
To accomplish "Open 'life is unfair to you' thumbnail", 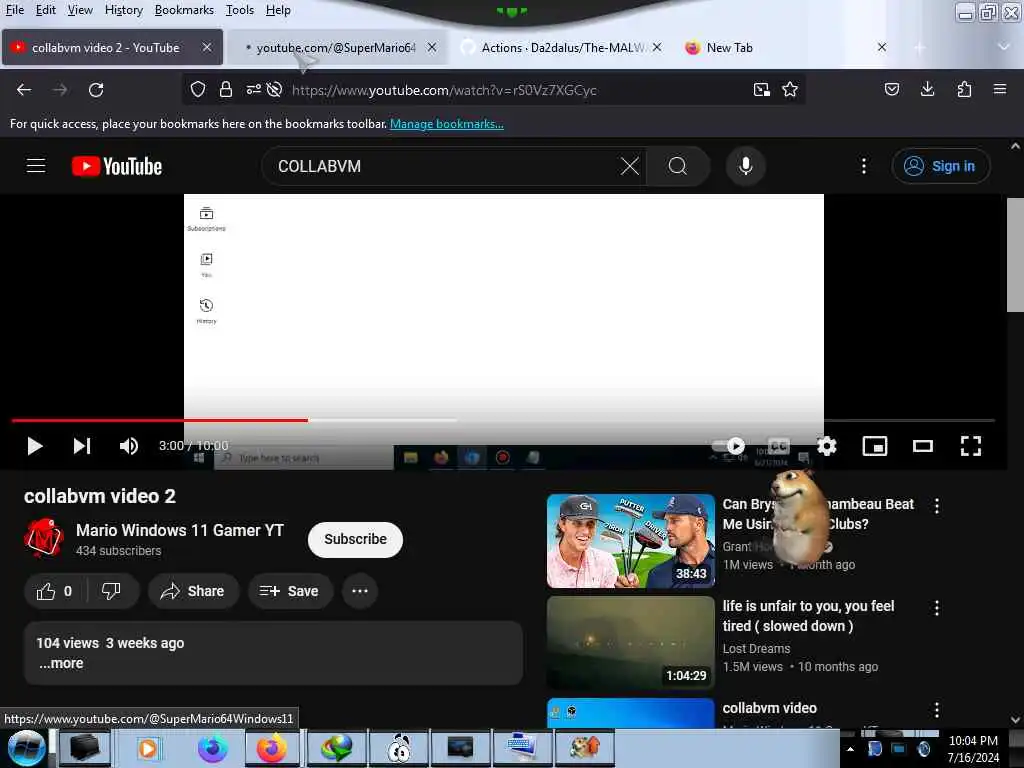I will [630, 643].
